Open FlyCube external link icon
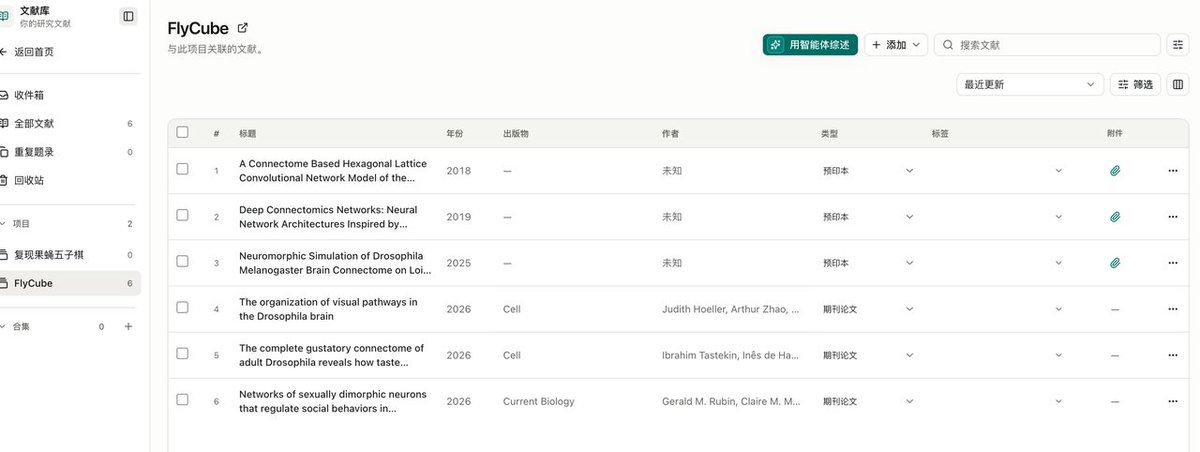Image resolution: width=1200 pixels, height=452 pixels. pos(243,28)
